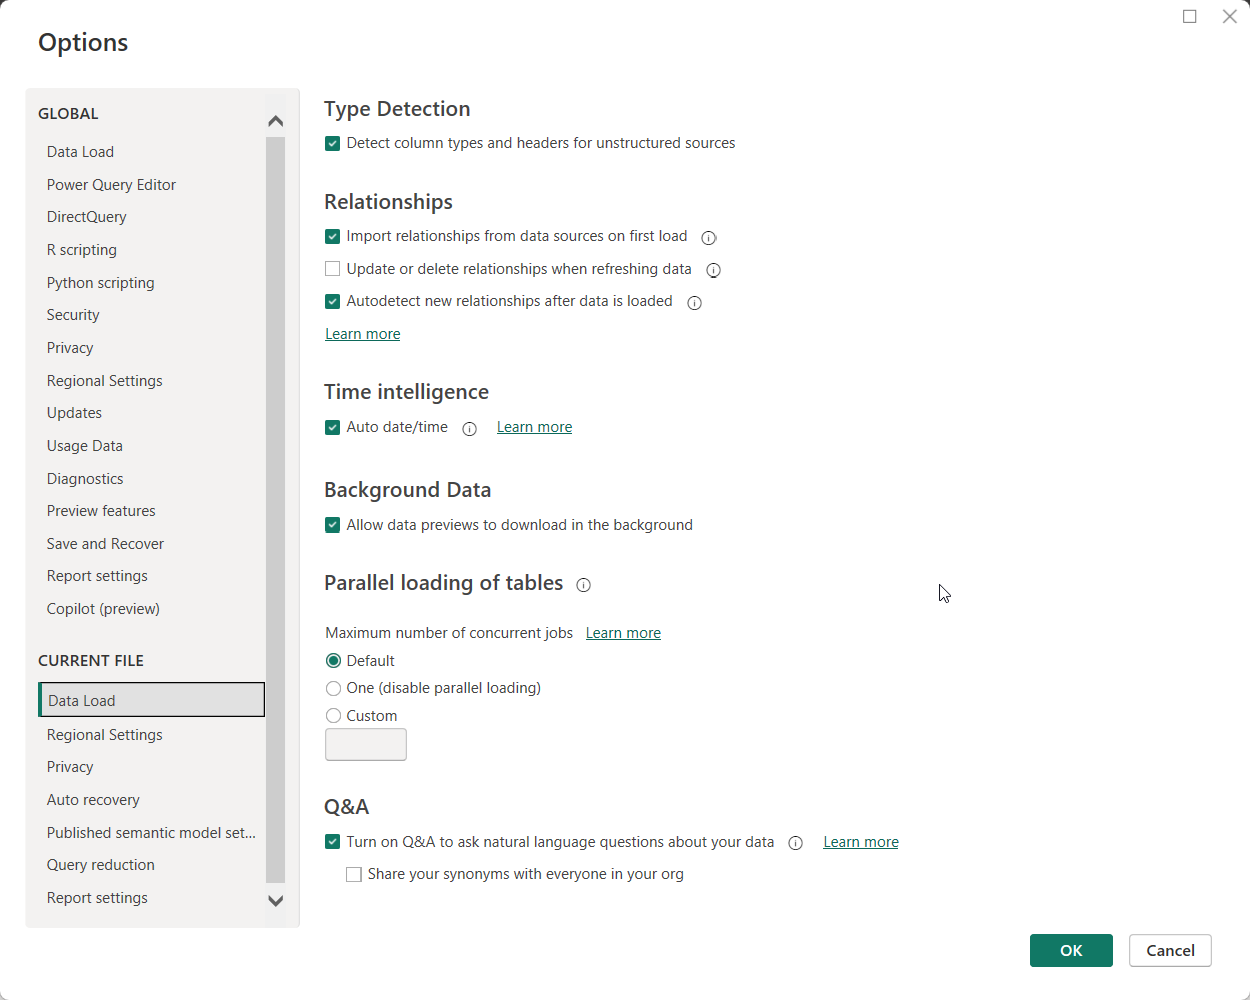The width and height of the screenshot is (1250, 1000).
Task: Maximize the Options dialog window
Action: [1190, 16]
